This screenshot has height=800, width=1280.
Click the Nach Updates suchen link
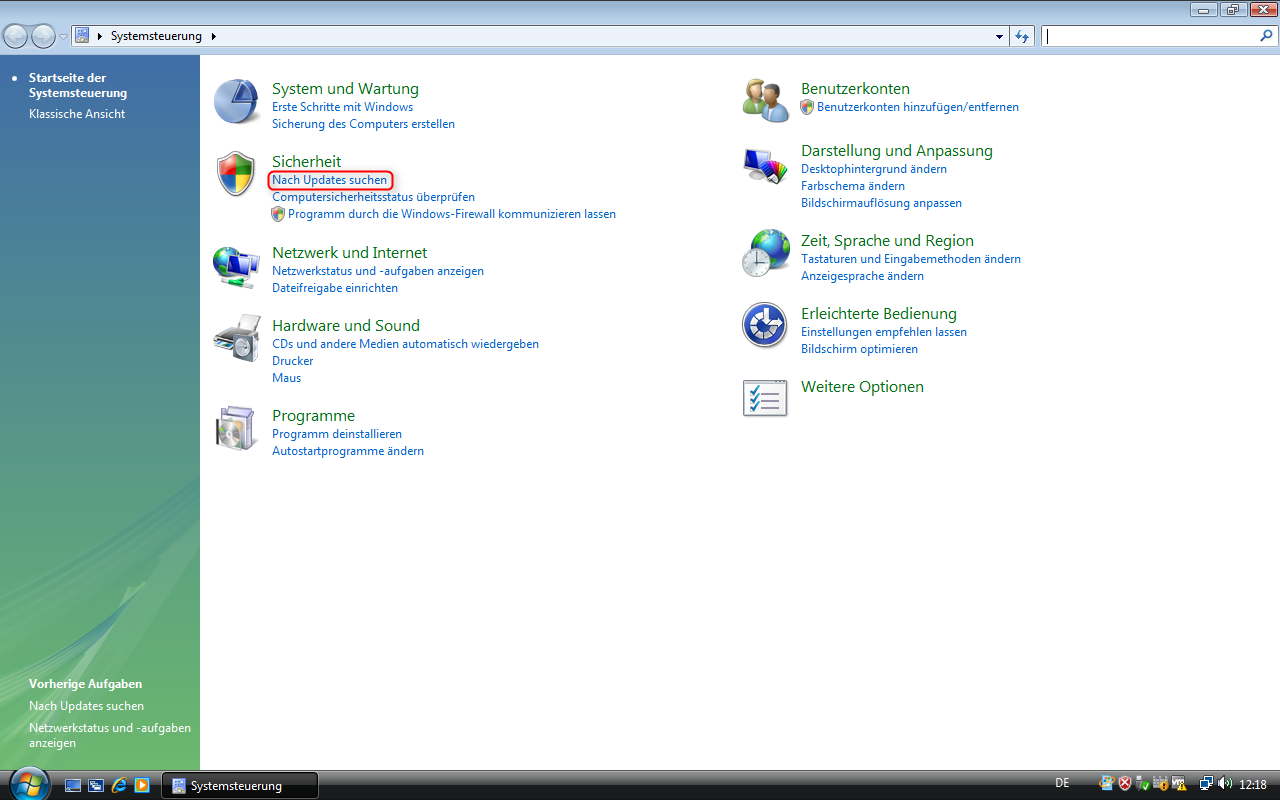tap(330, 180)
